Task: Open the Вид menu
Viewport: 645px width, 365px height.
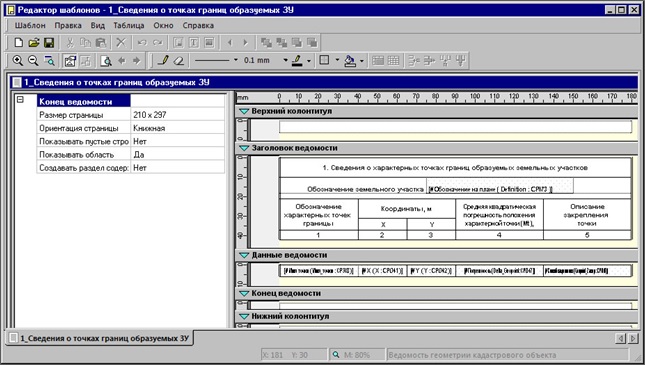Action: coord(97,26)
